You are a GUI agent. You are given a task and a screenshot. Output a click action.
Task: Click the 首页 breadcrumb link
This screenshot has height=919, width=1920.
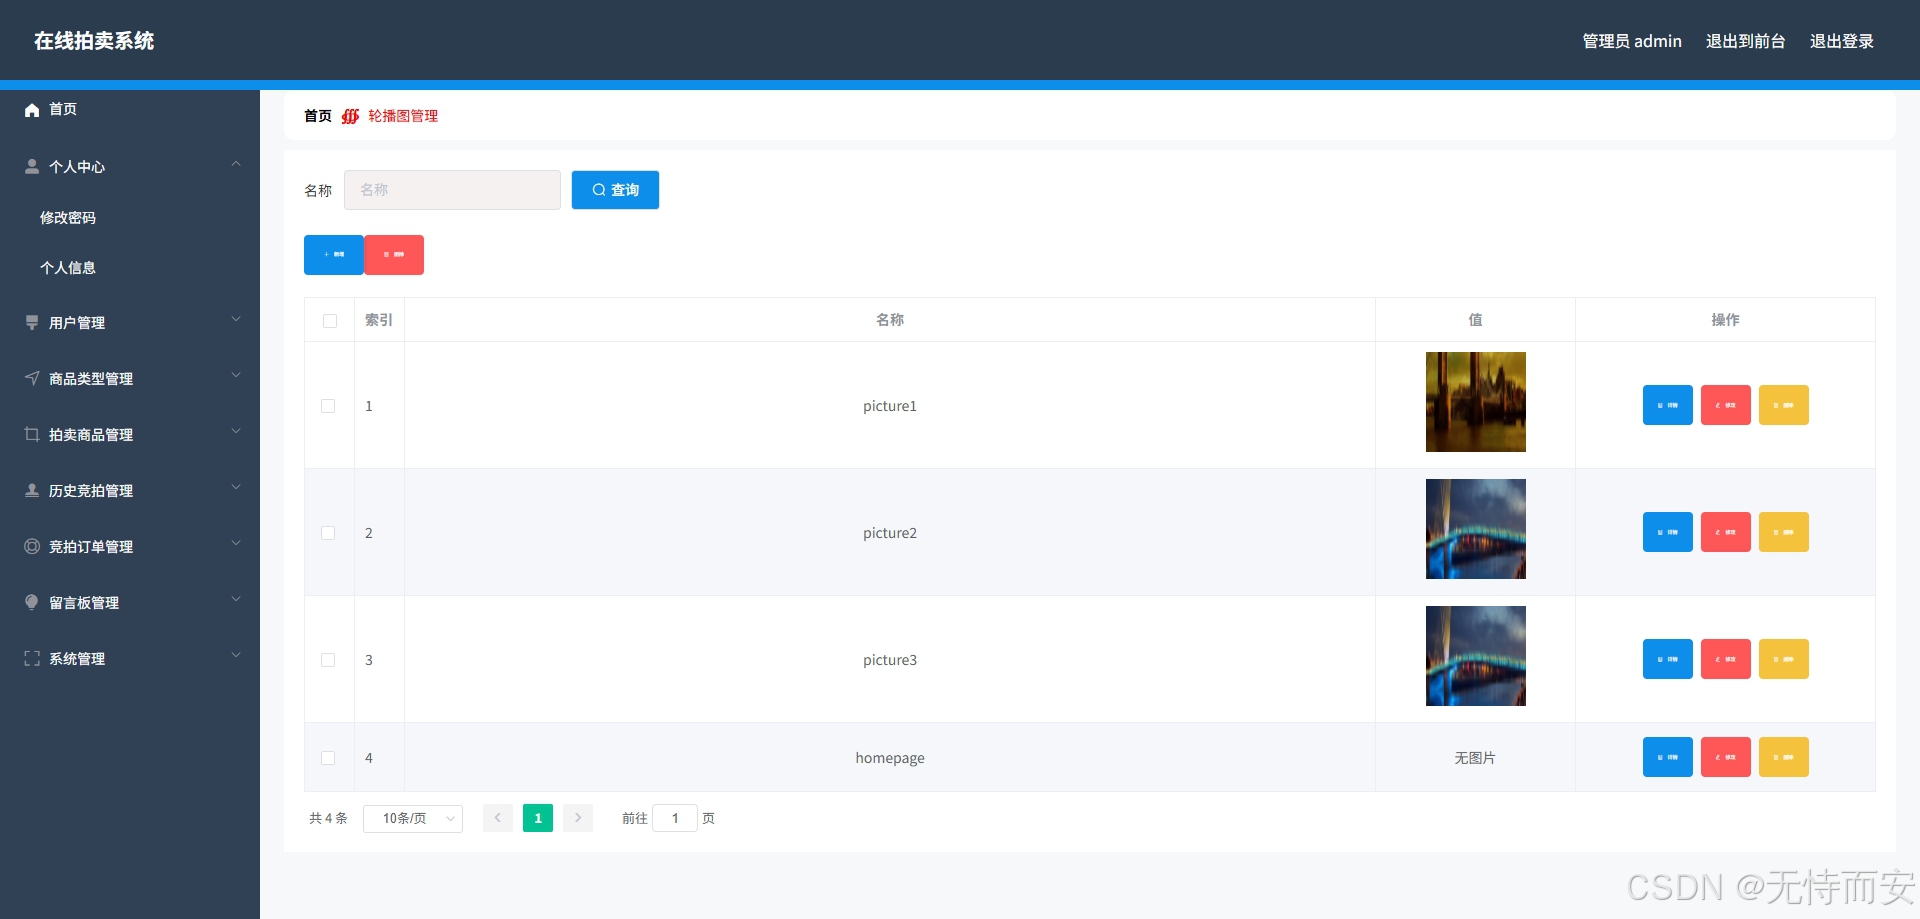coord(318,116)
